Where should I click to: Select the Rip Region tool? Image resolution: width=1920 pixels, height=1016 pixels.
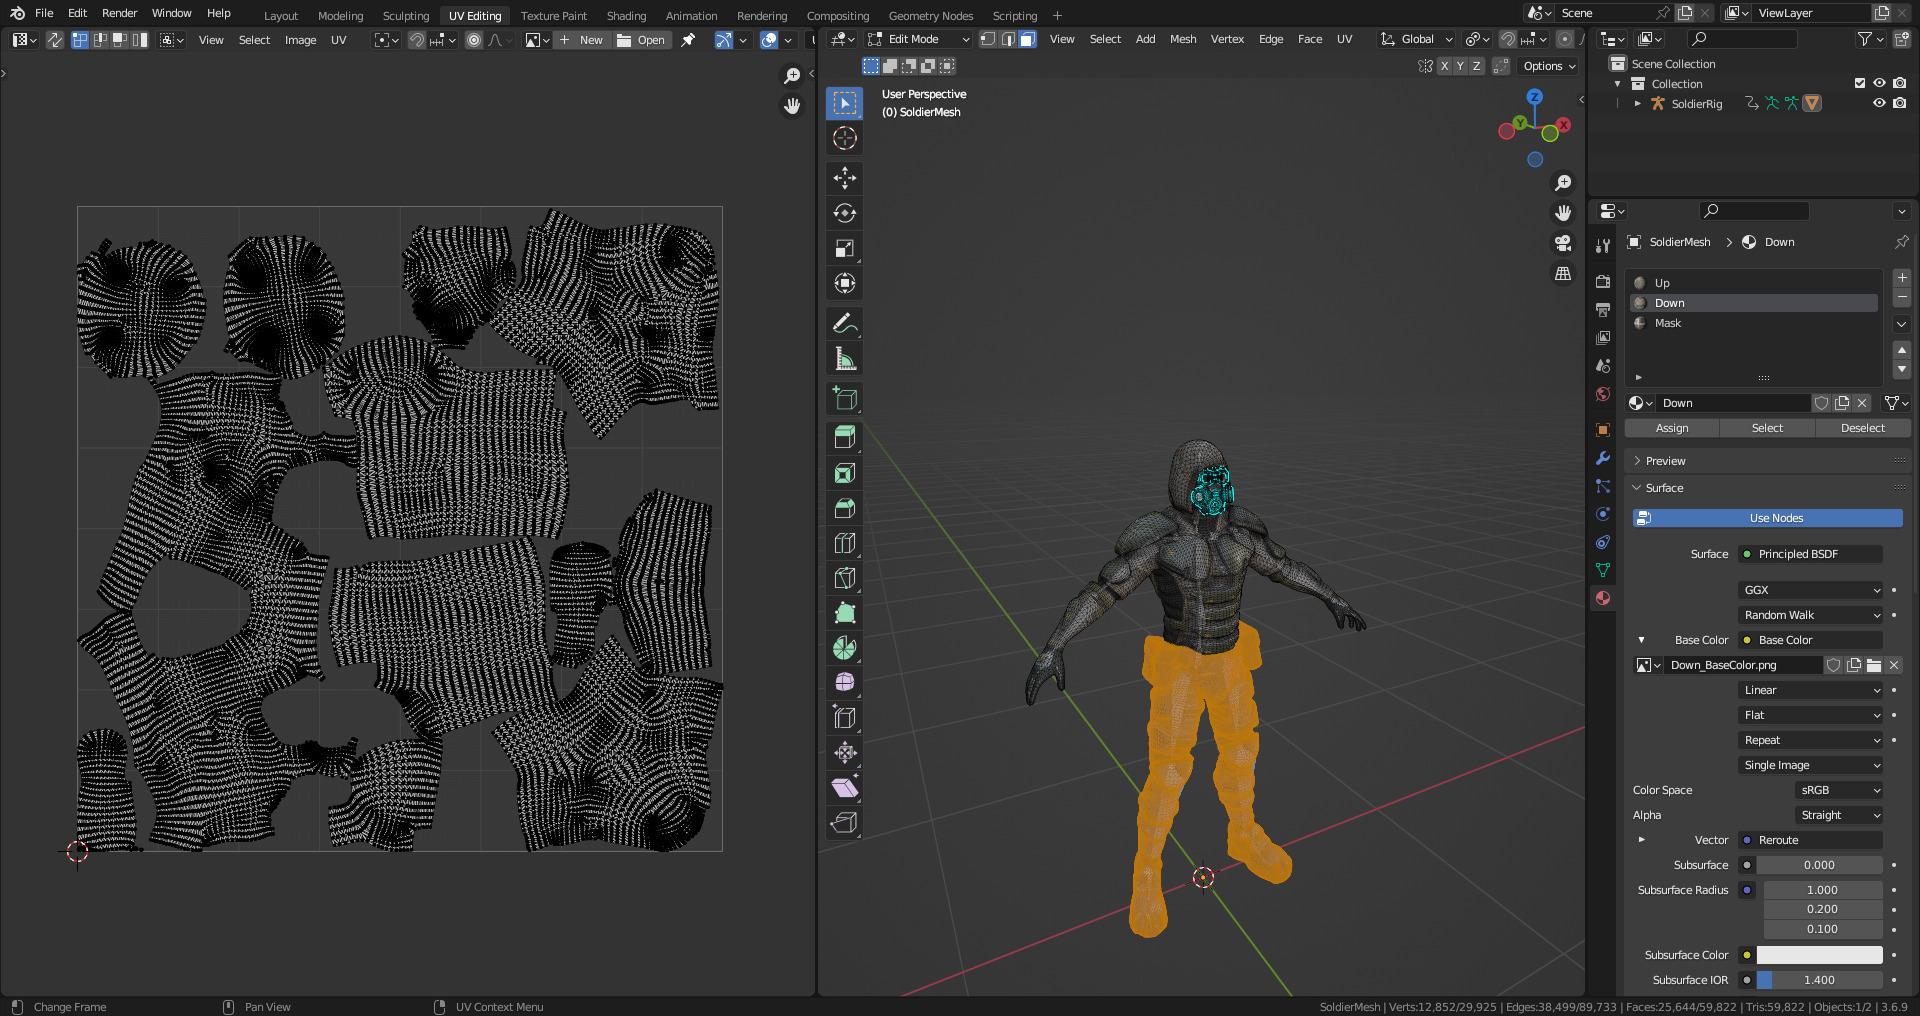845,822
